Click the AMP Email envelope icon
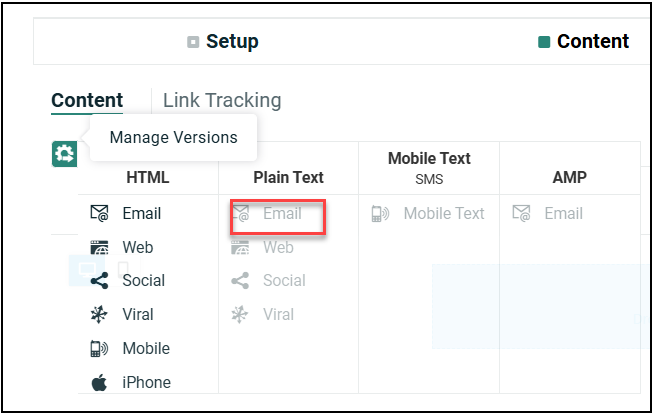Screen dimensions: 652x413 521,213
